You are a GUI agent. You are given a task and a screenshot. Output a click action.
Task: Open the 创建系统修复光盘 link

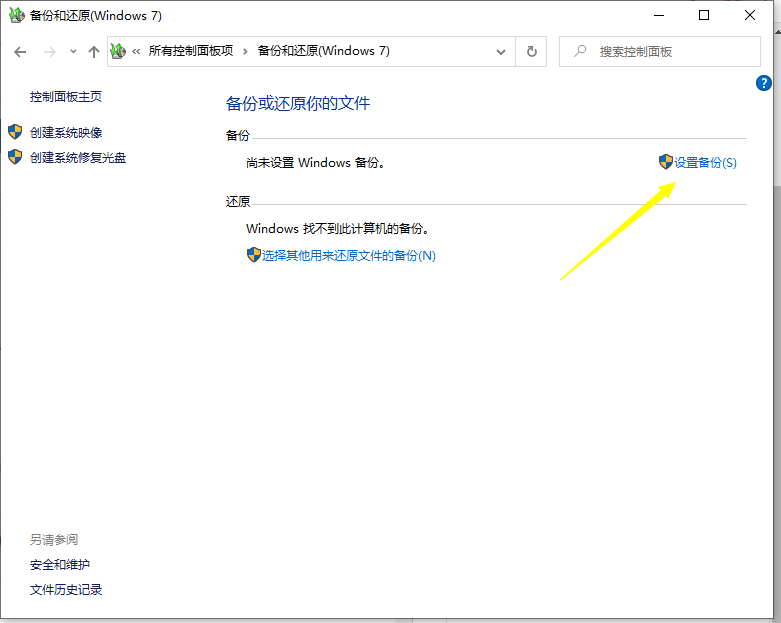click(78, 157)
